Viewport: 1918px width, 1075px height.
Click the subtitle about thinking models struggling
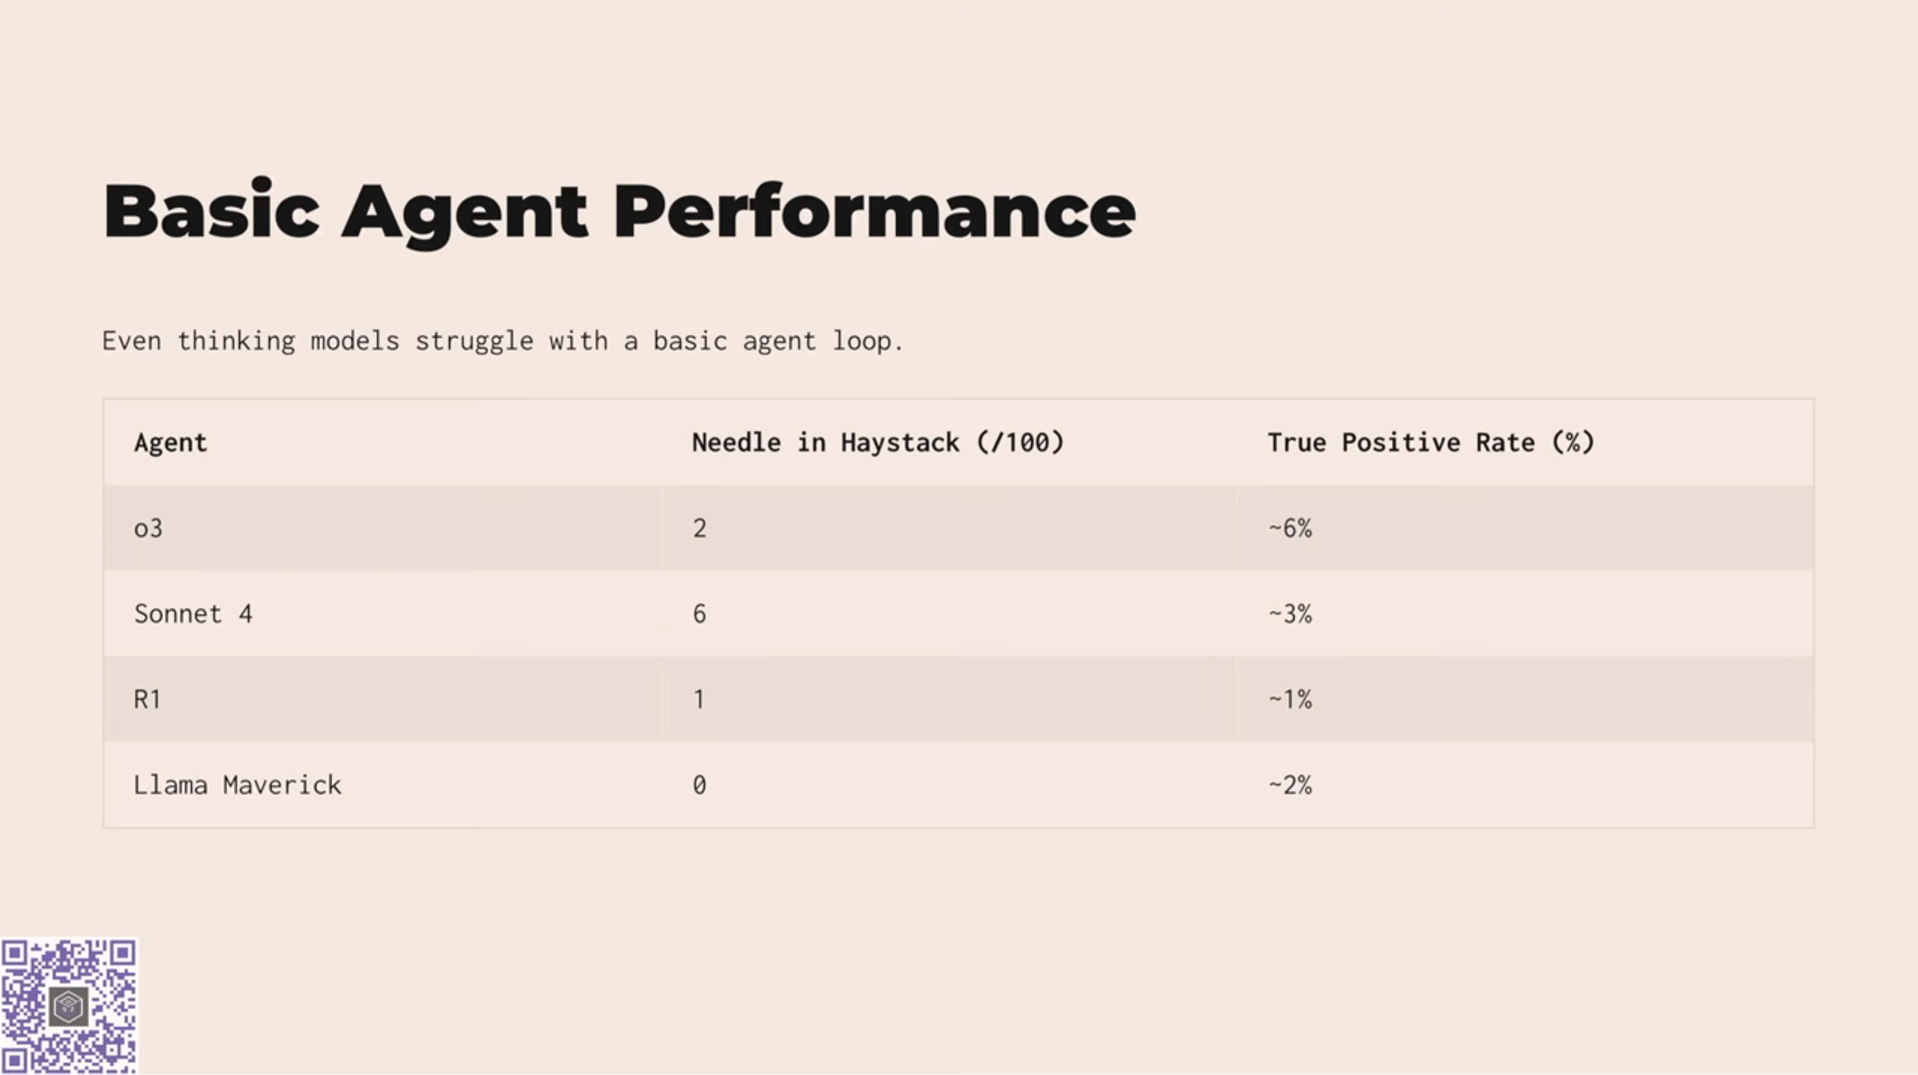click(x=503, y=341)
